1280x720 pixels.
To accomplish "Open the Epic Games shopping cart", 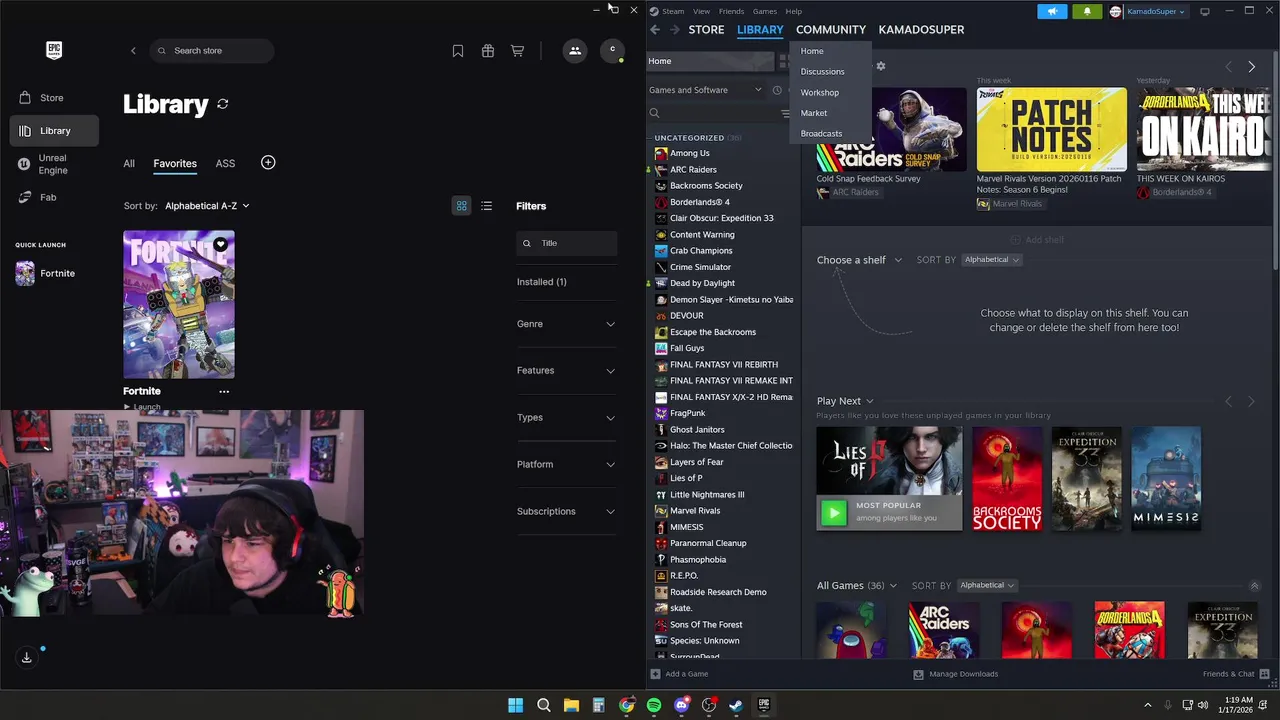I will (517, 51).
